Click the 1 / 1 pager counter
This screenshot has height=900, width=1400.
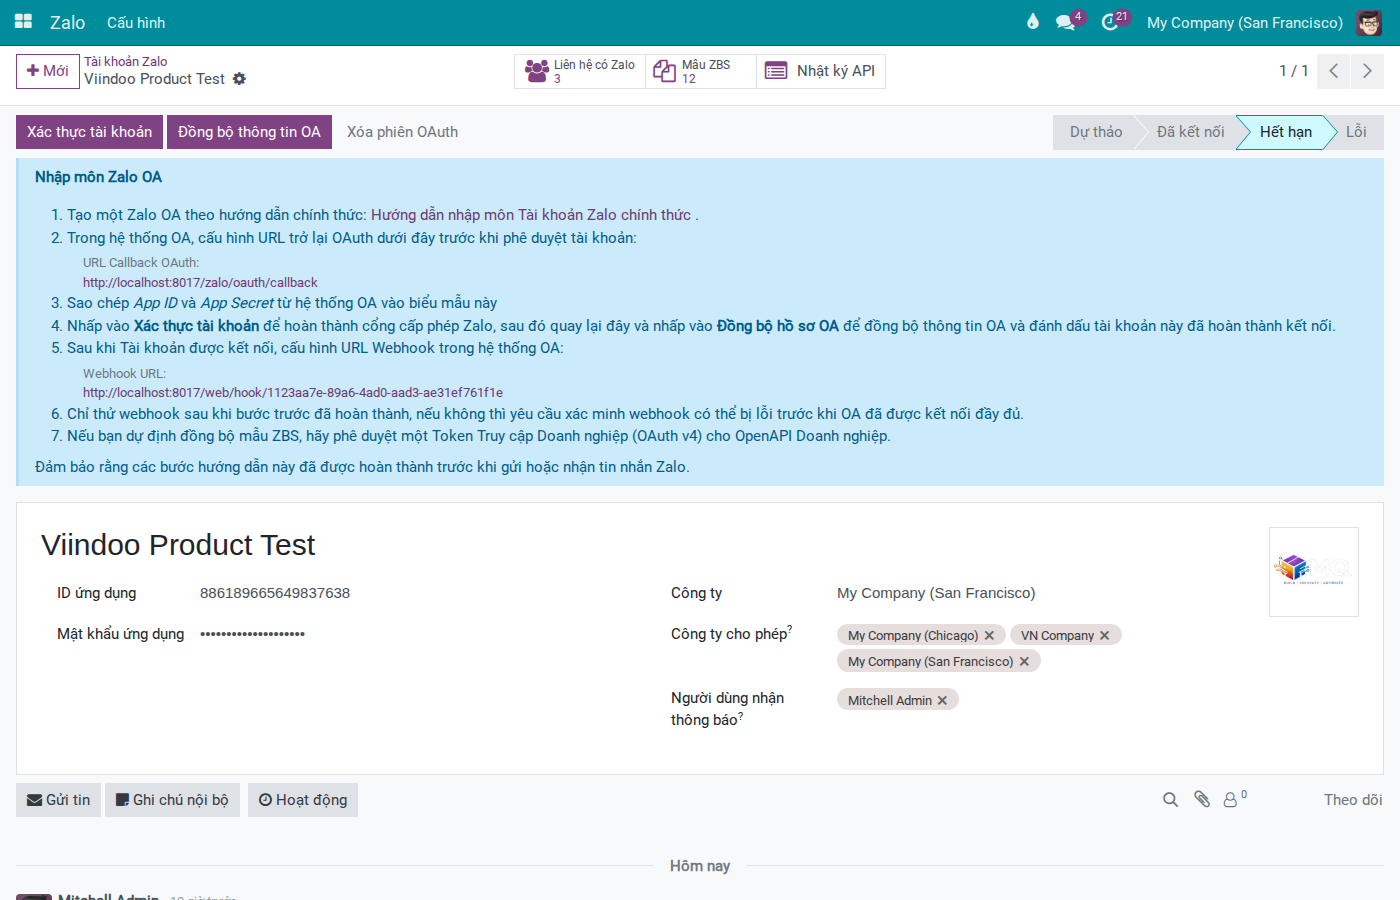[x=1294, y=71]
